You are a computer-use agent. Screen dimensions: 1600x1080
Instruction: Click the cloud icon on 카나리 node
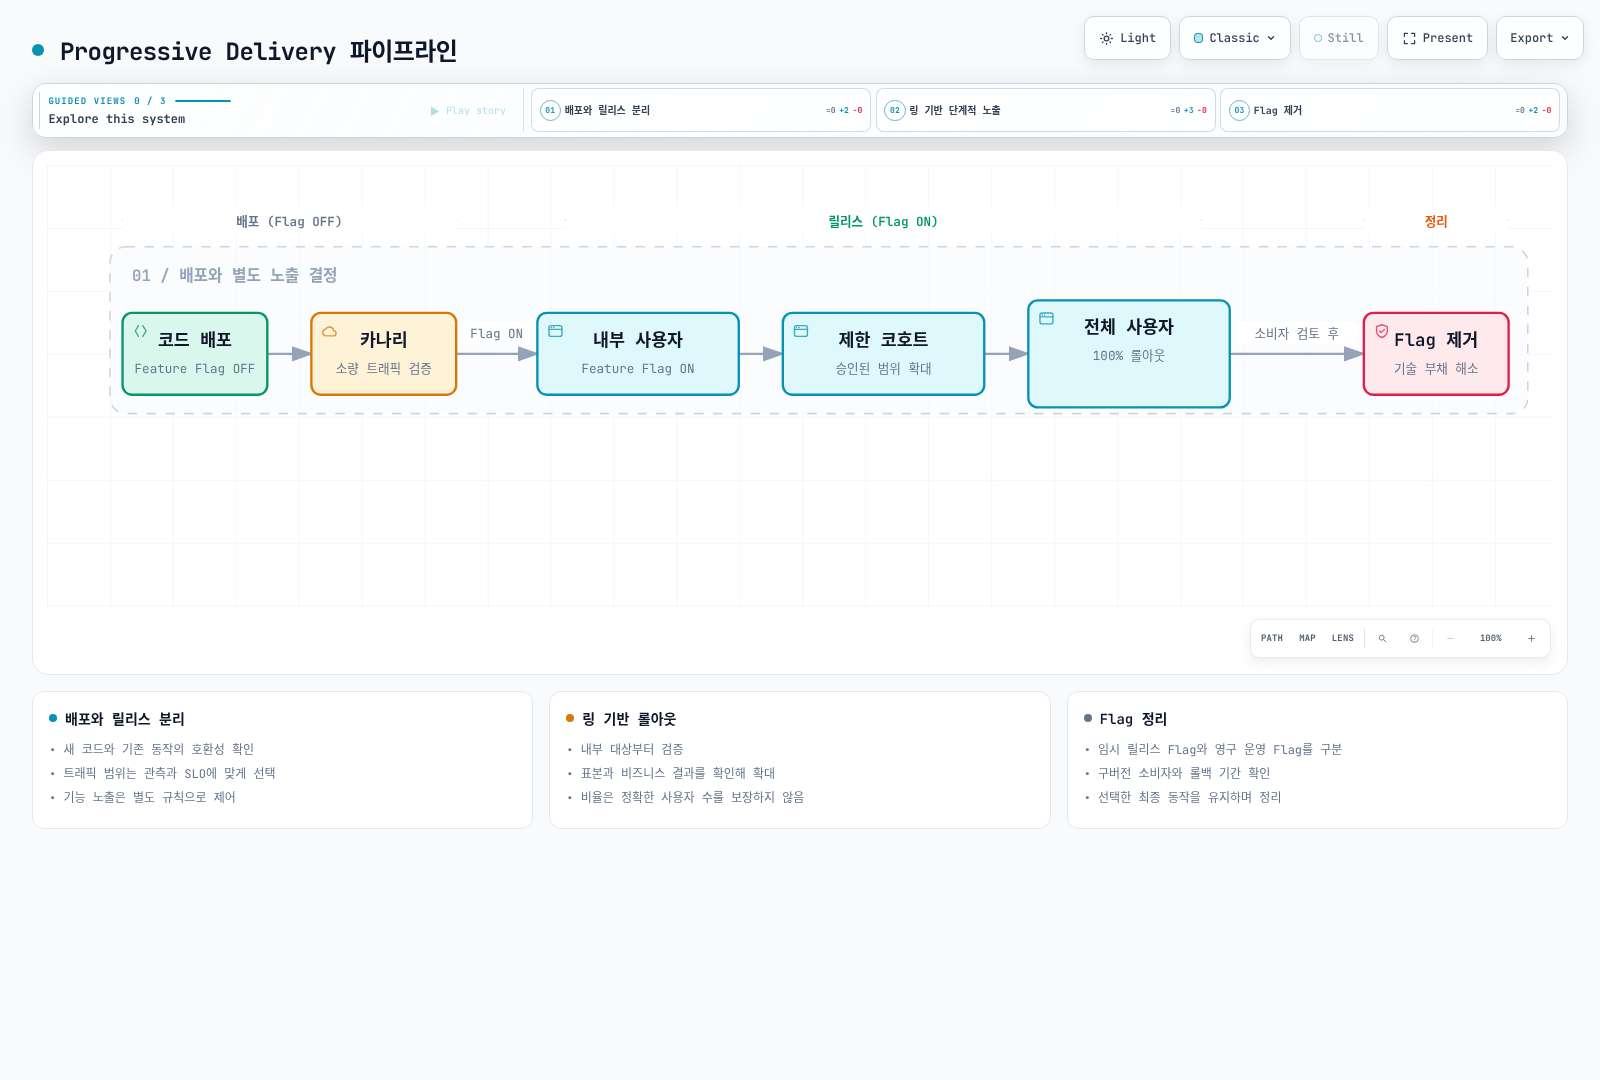330,331
